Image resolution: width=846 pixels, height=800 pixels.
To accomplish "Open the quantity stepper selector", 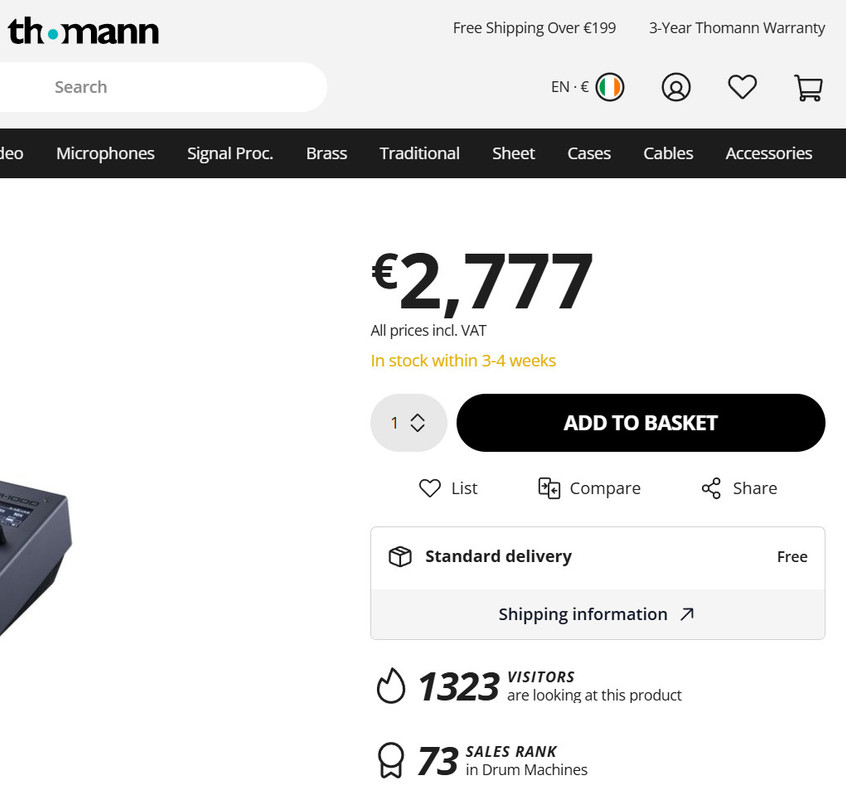I will [408, 422].
